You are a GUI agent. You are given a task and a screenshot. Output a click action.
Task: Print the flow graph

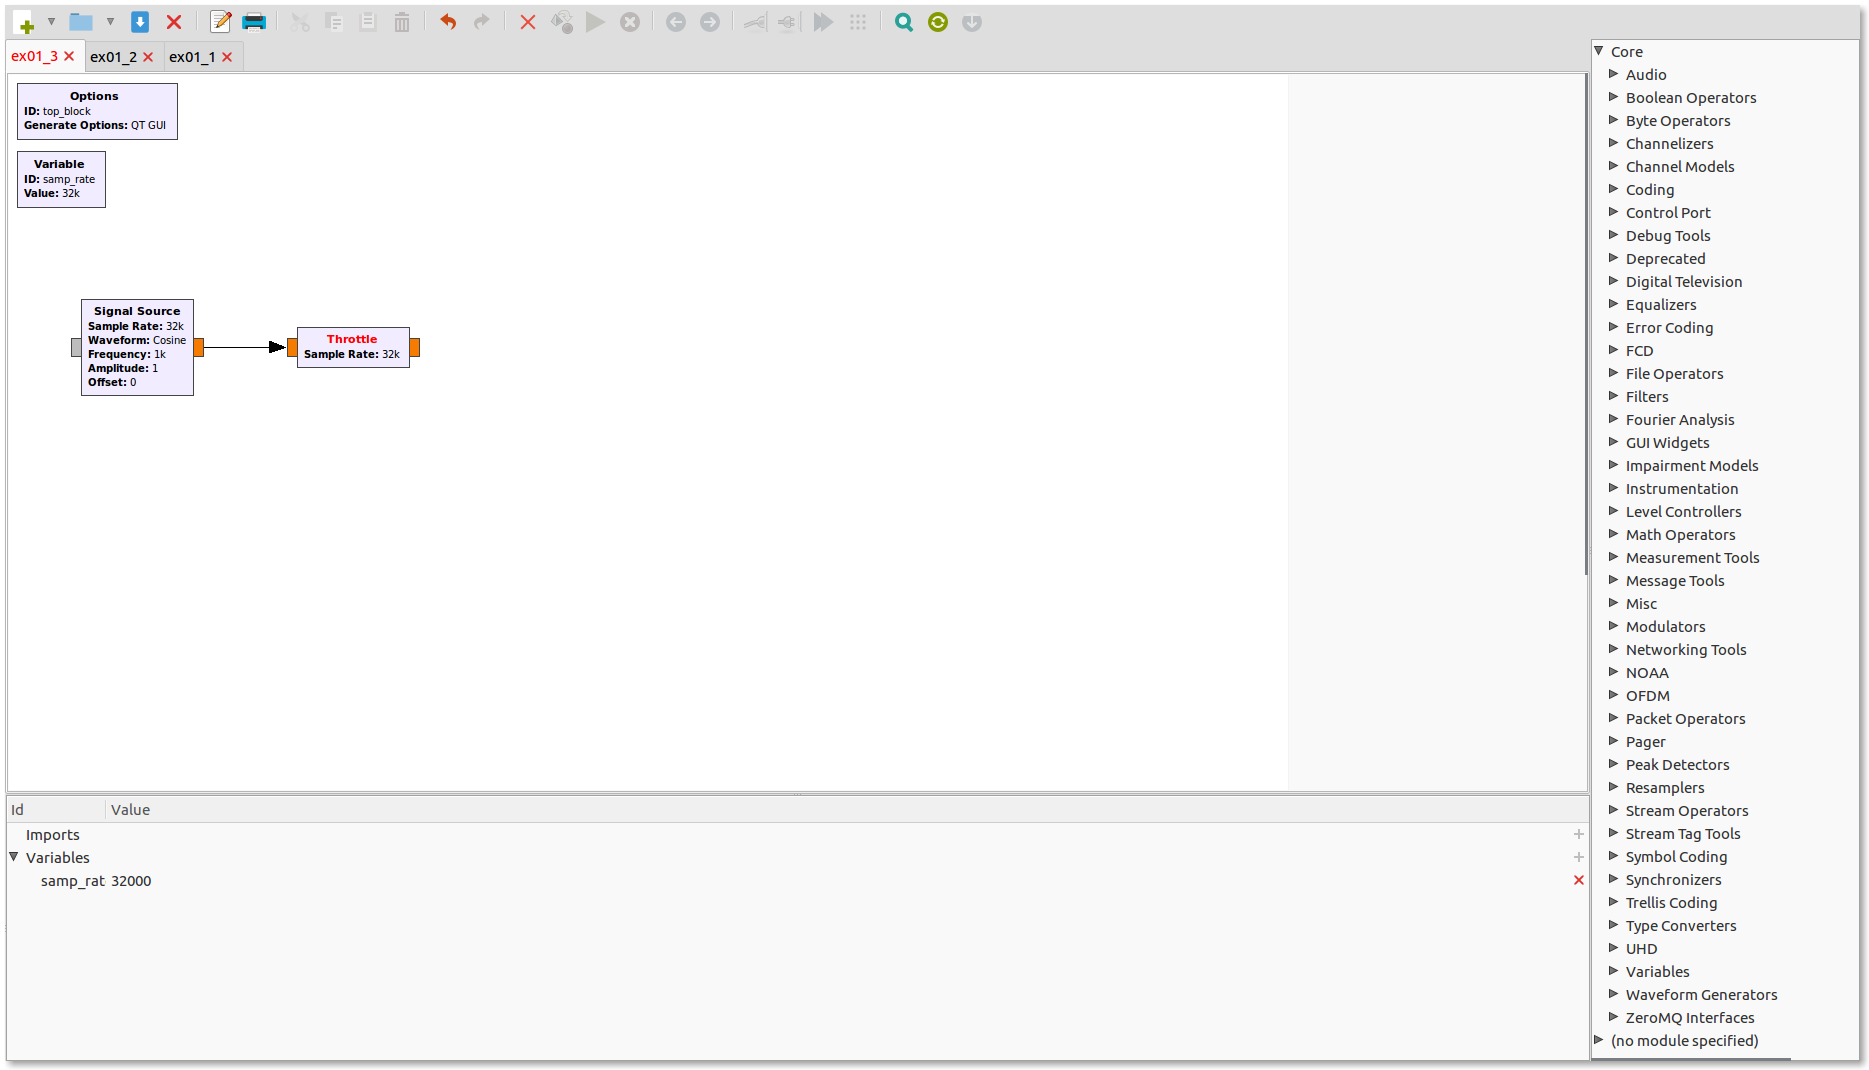point(254,22)
